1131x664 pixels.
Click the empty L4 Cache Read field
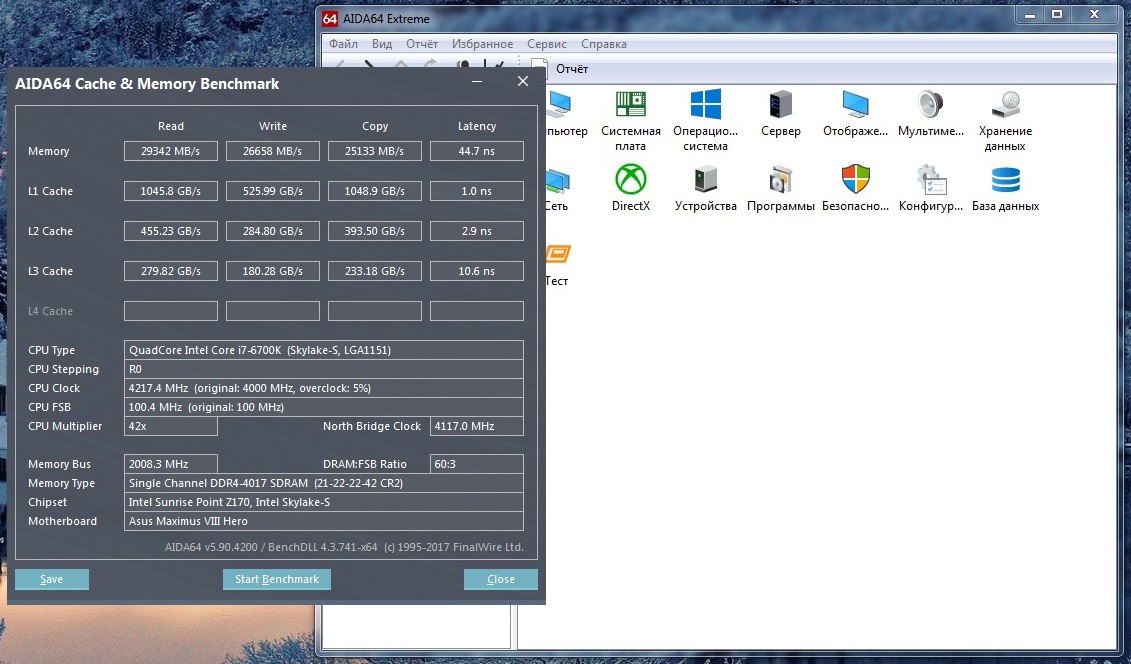171,311
